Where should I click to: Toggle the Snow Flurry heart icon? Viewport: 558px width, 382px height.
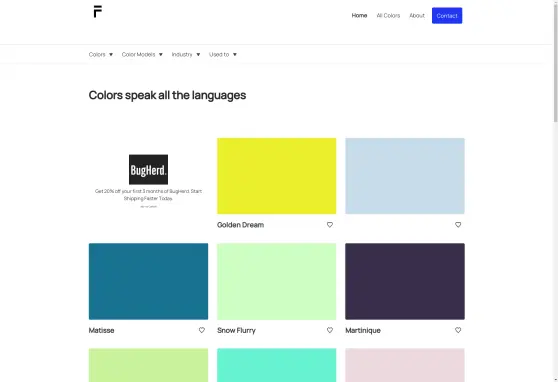[x=330, y=330]
